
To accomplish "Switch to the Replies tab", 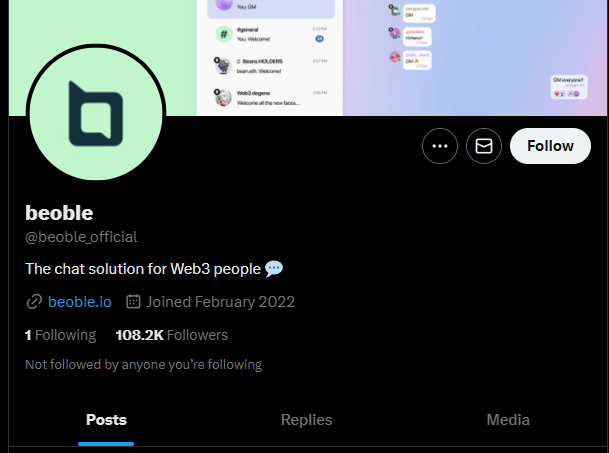I will point(306,420).
